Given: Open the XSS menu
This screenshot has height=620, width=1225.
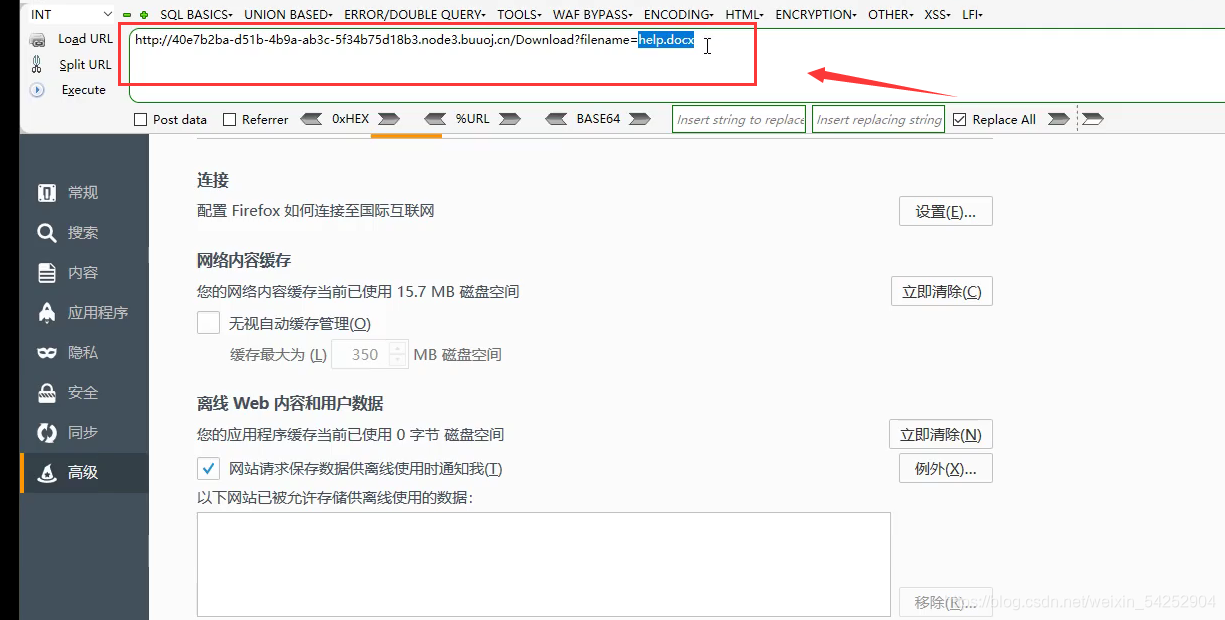Looking at the screenshot, I should [x=938, y=15].
